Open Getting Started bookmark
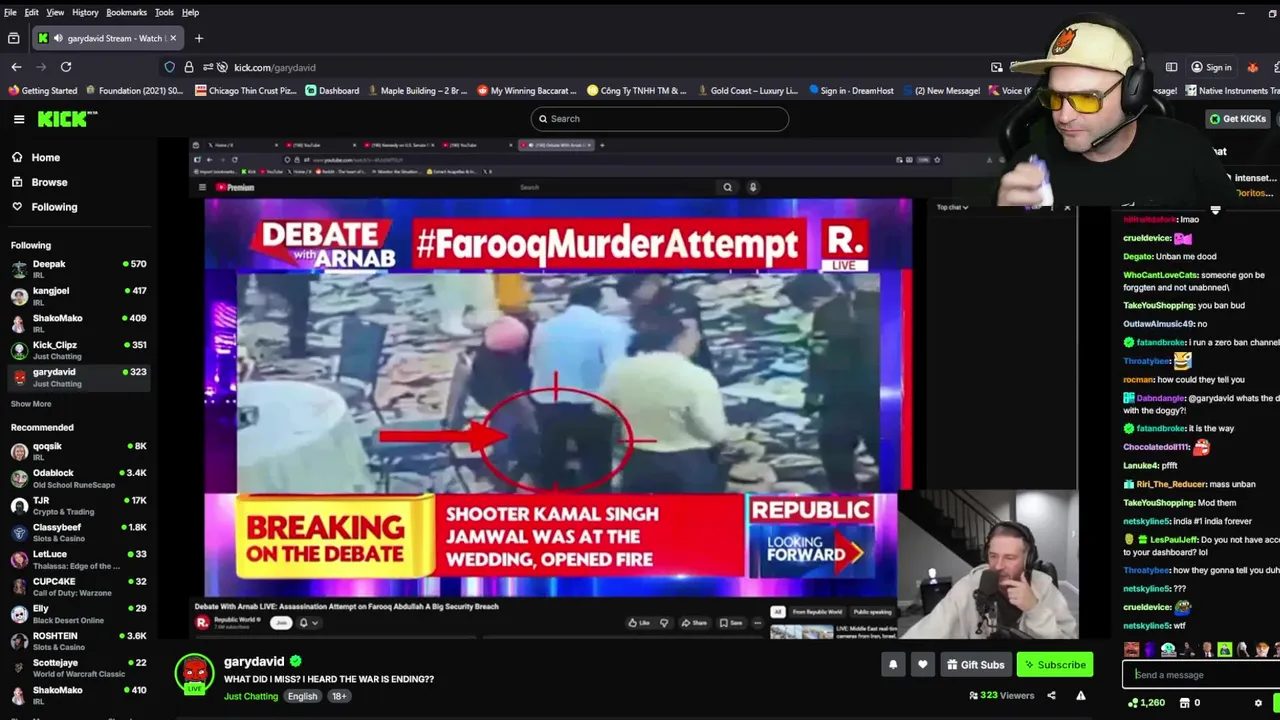Image resolution: width=1280 pixels, height=720 pixels. pyautogui.click(x=43, y=90)
